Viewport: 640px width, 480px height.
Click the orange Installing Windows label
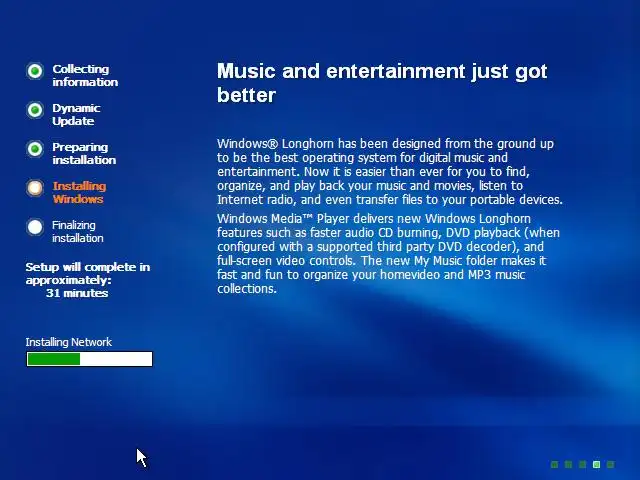coord(79,192)
